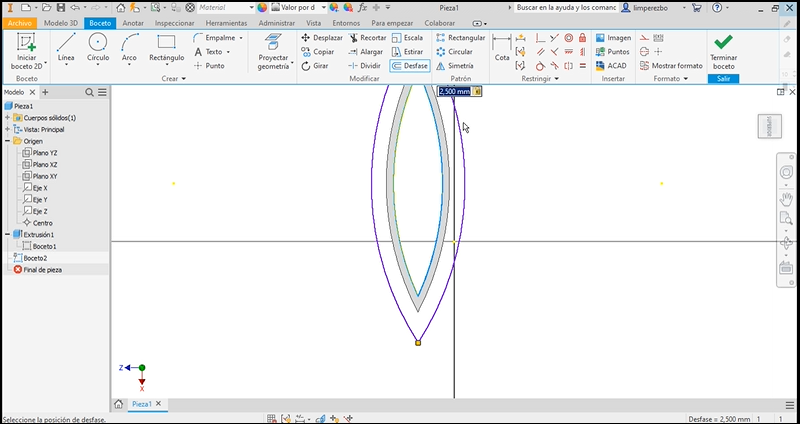Activate the Dividir split tool
Screen dimensions: 800x424
(364, 66)
